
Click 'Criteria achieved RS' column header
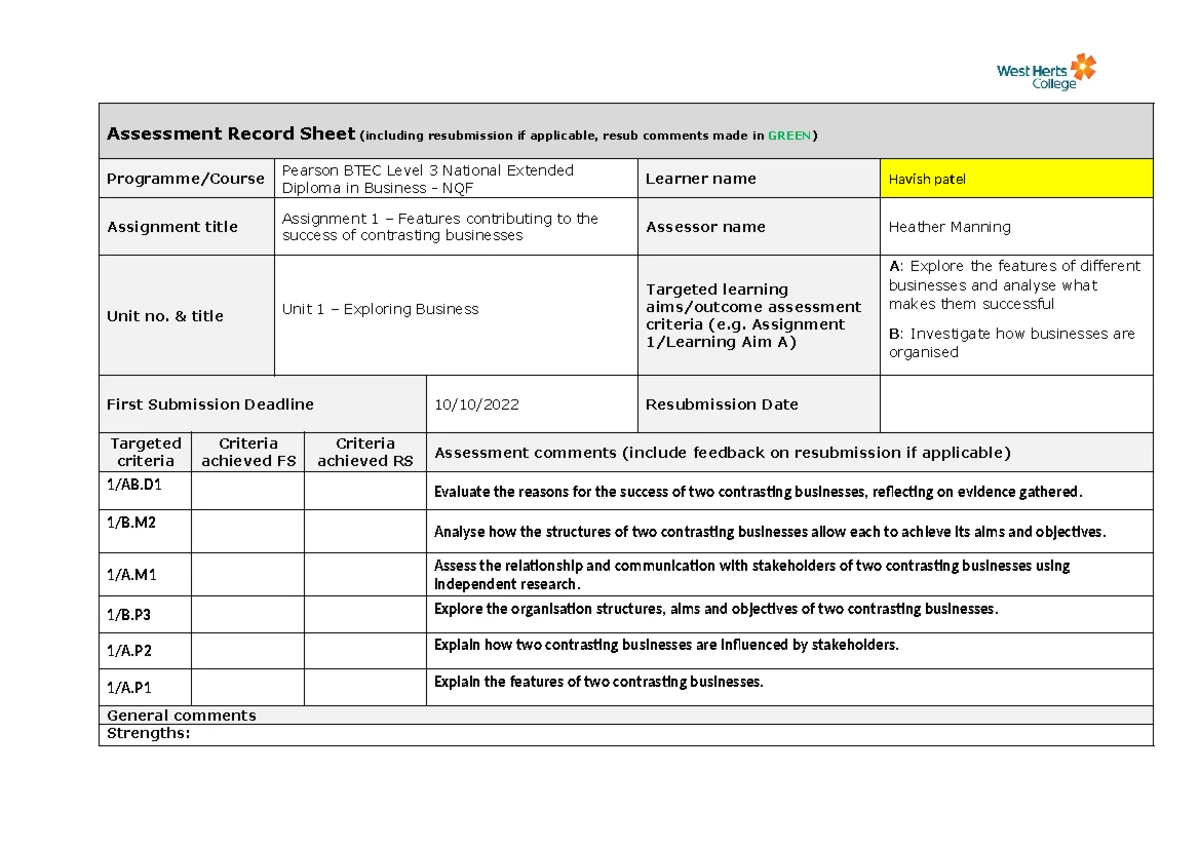[365, 452]
